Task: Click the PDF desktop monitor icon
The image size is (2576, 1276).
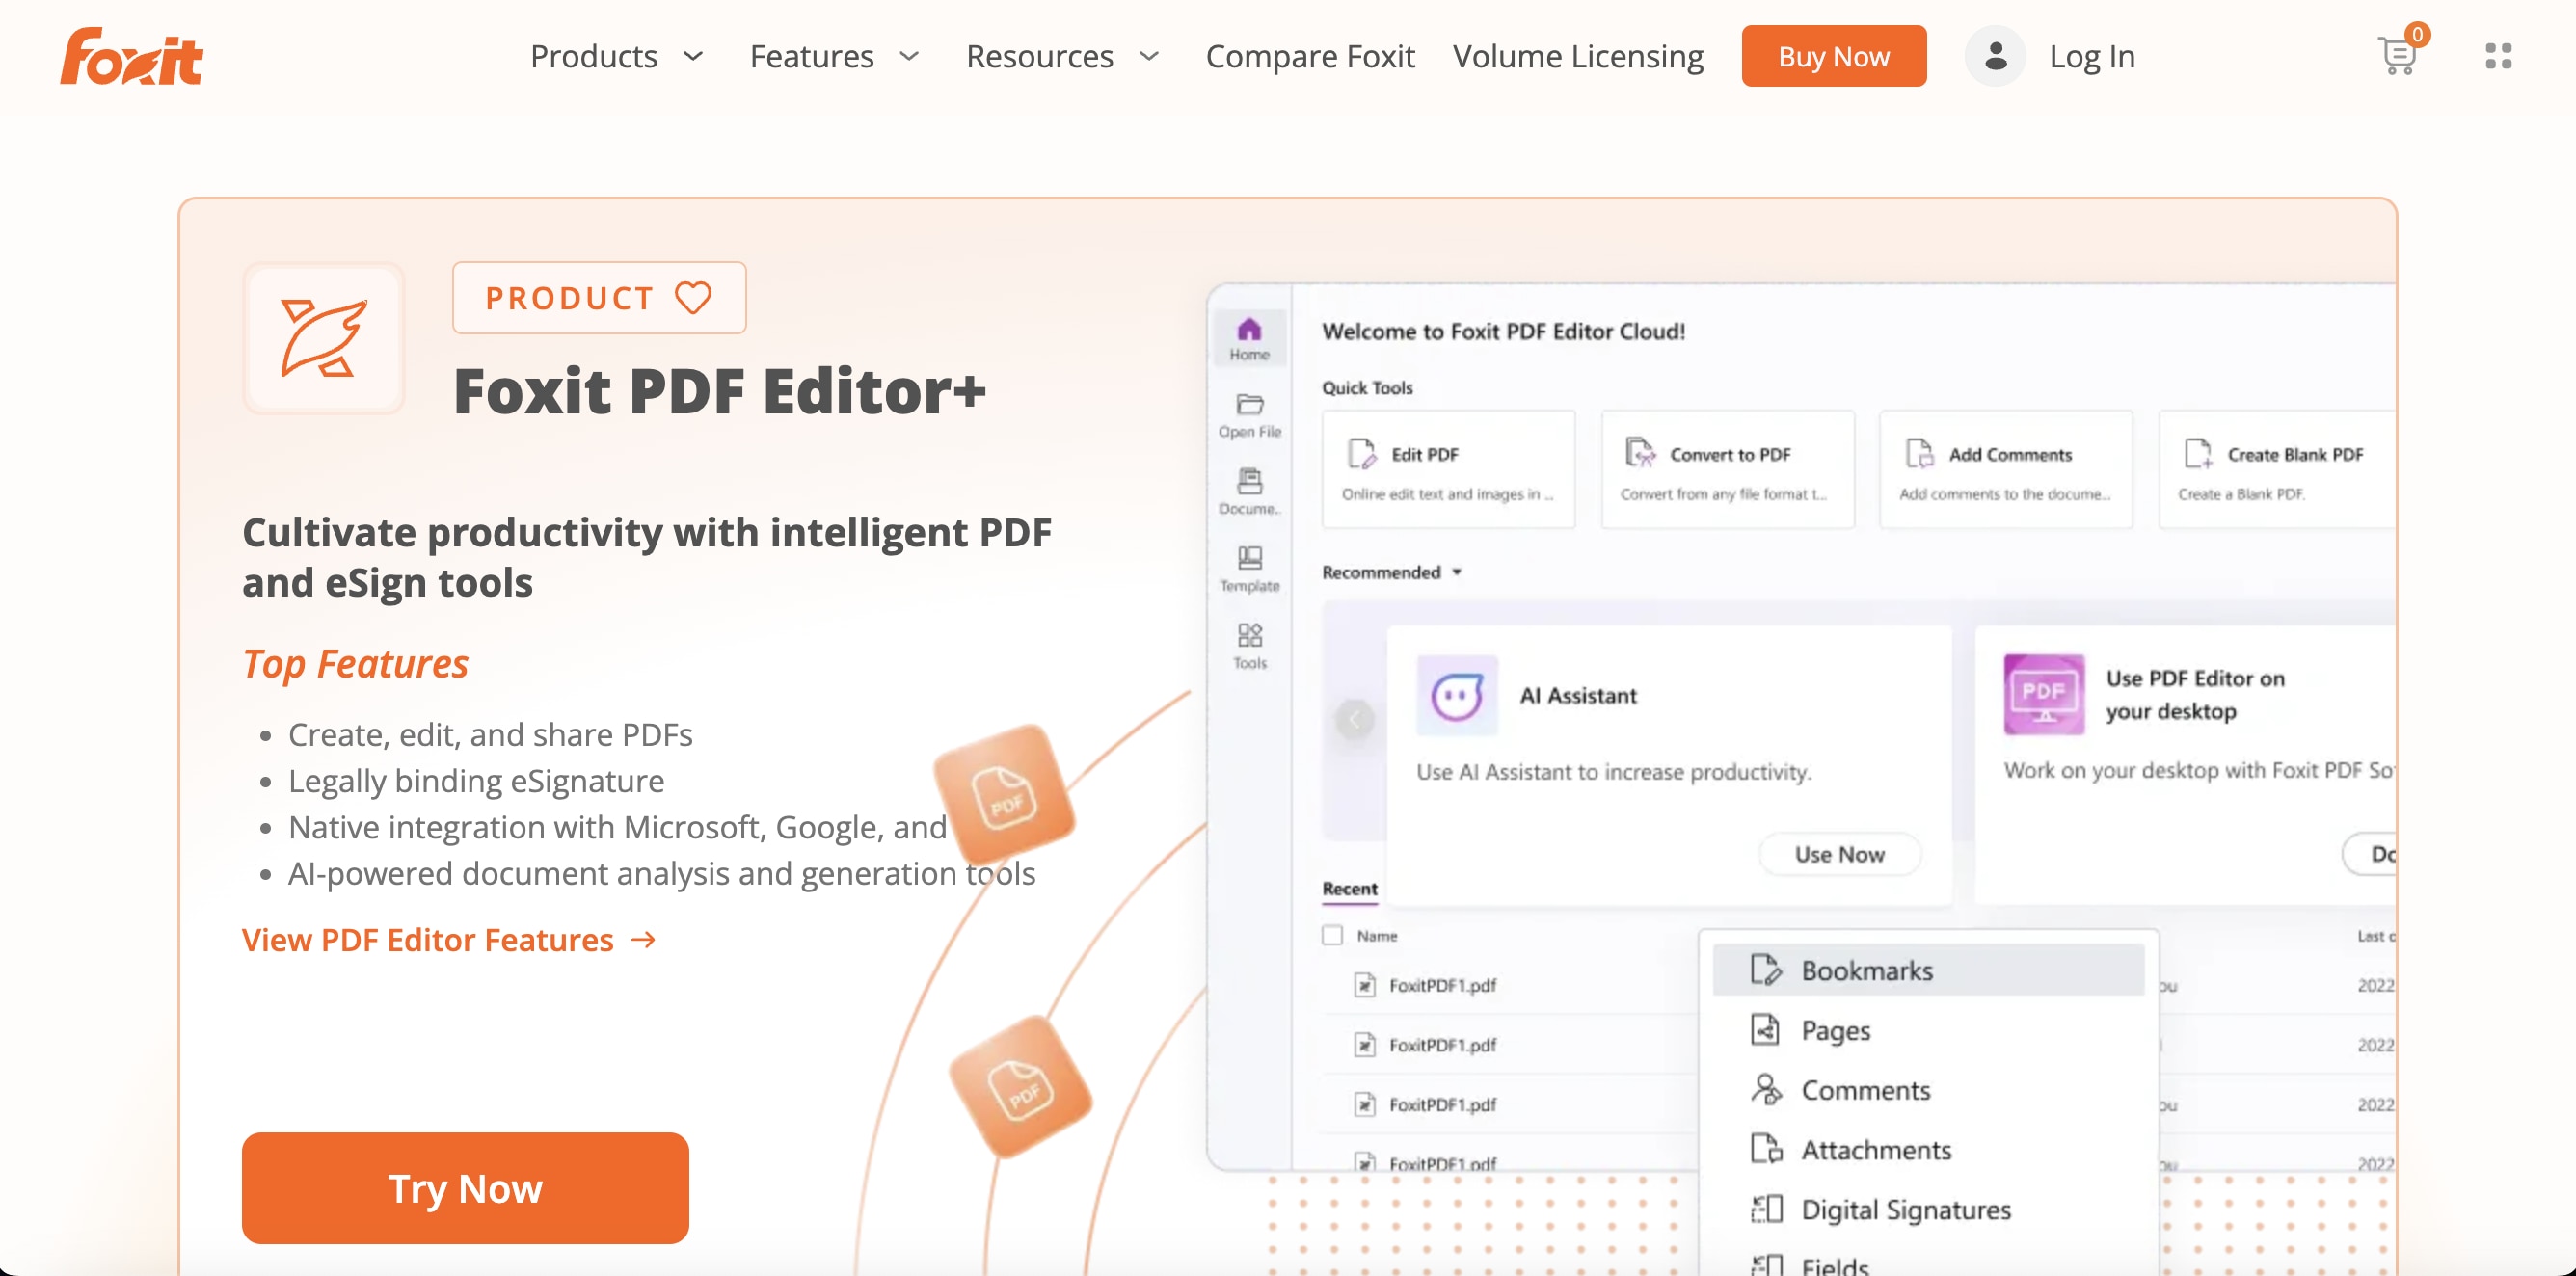Action: point(2043,694)
